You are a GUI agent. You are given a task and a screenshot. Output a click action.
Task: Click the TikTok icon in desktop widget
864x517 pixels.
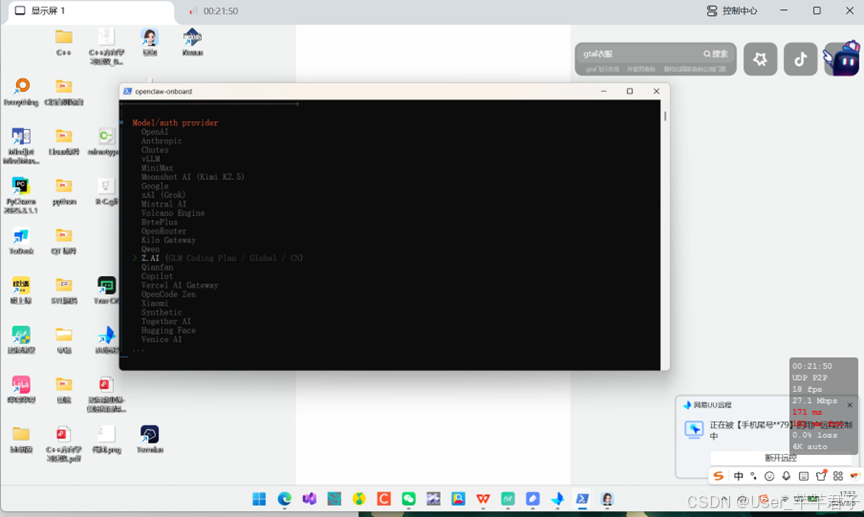point(800,58)
